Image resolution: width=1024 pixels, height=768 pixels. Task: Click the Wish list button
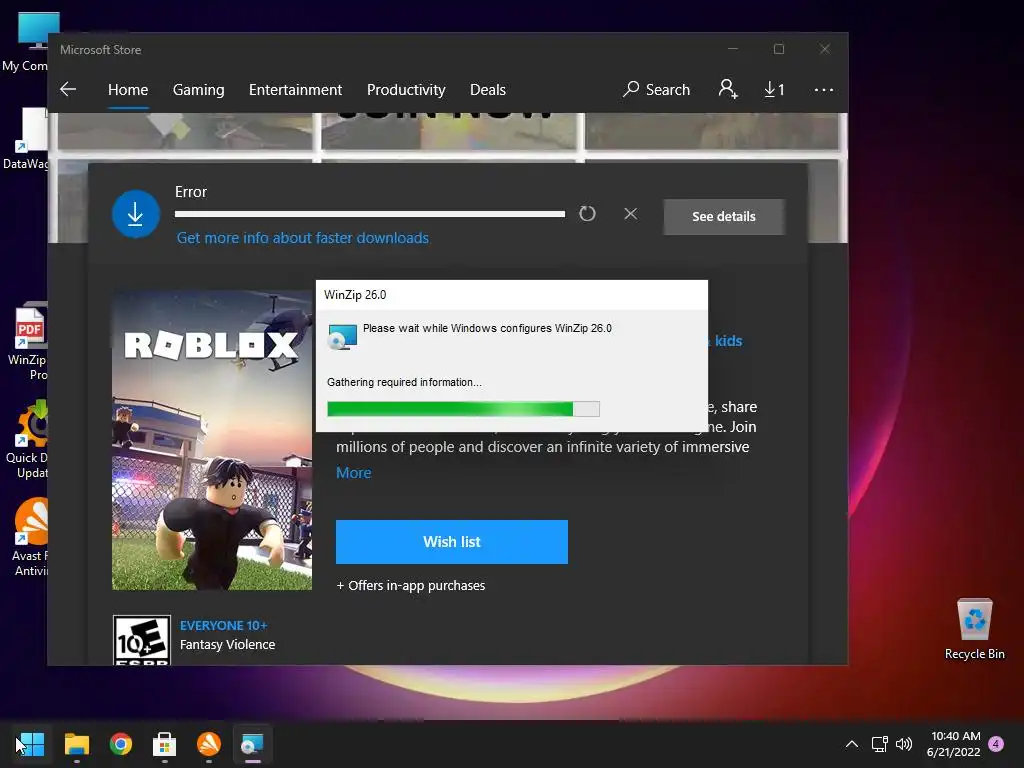pos(452,541)
